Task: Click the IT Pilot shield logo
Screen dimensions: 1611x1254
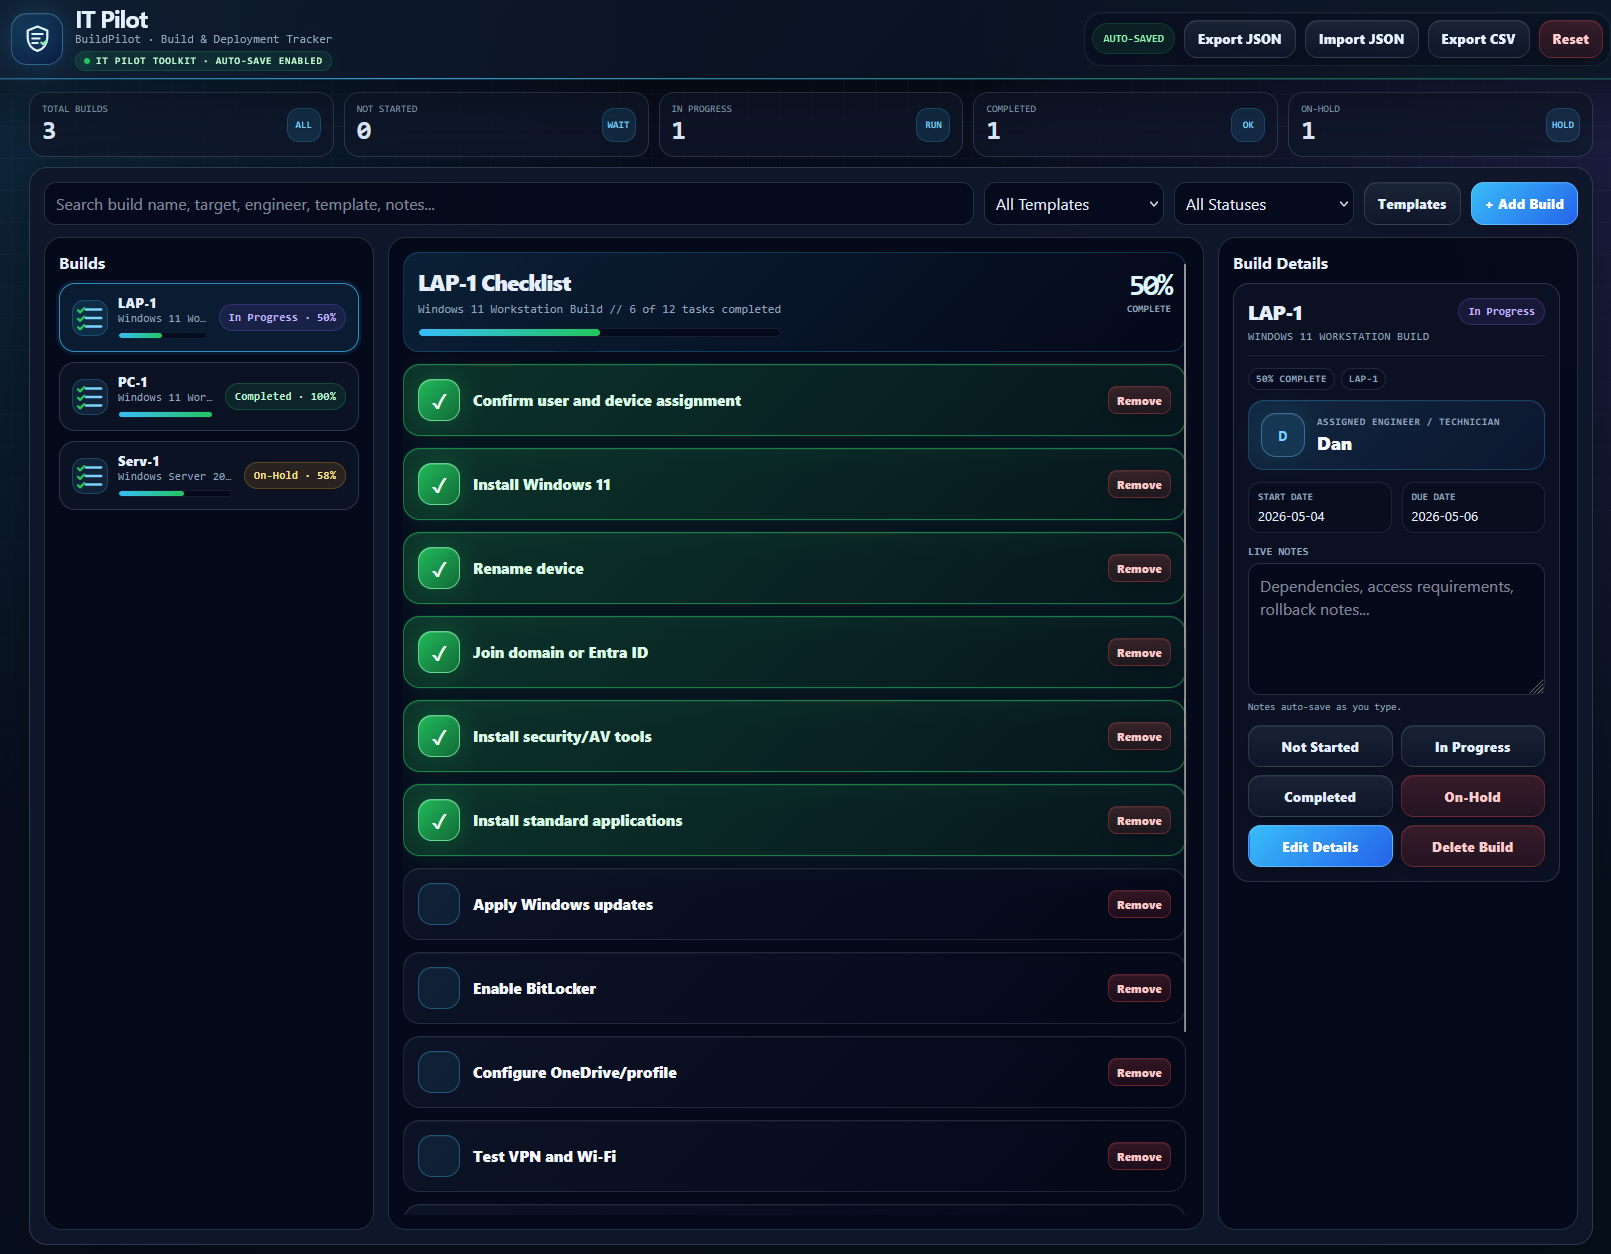Action: (37, 39)
